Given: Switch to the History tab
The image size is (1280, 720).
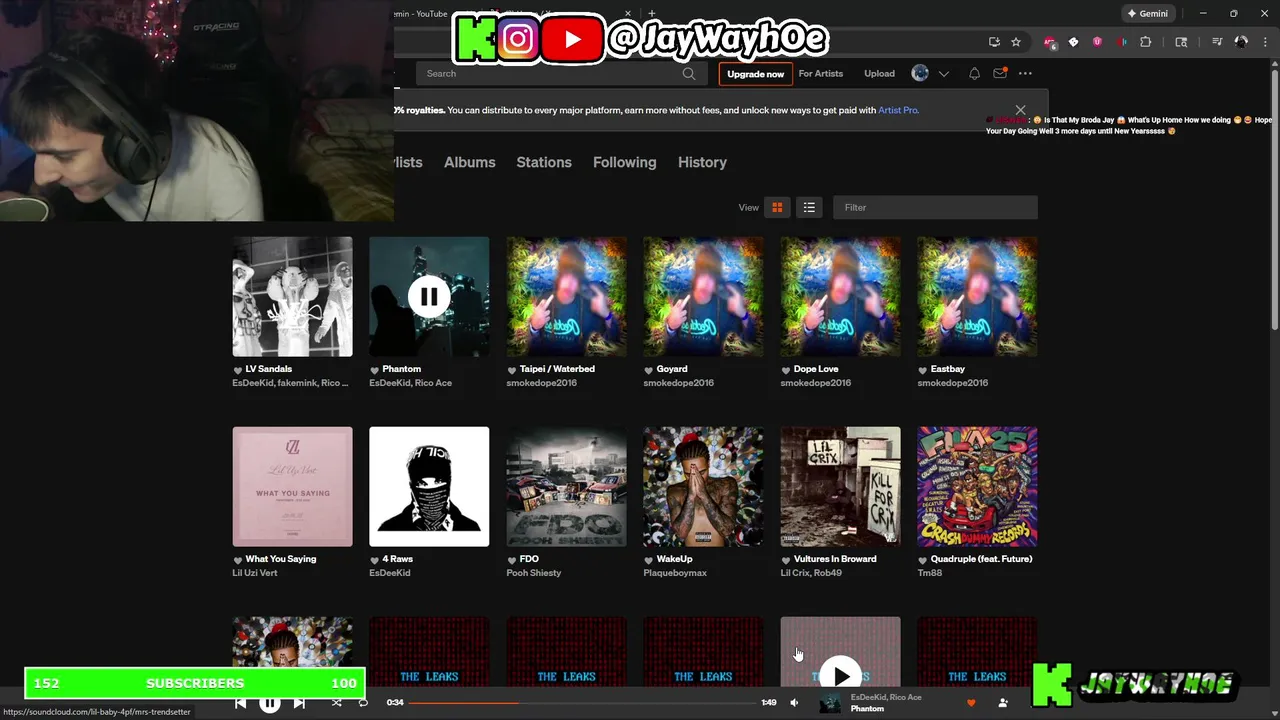Looking at the screenshot, I should pyautogui.click(x=702, y=162).
